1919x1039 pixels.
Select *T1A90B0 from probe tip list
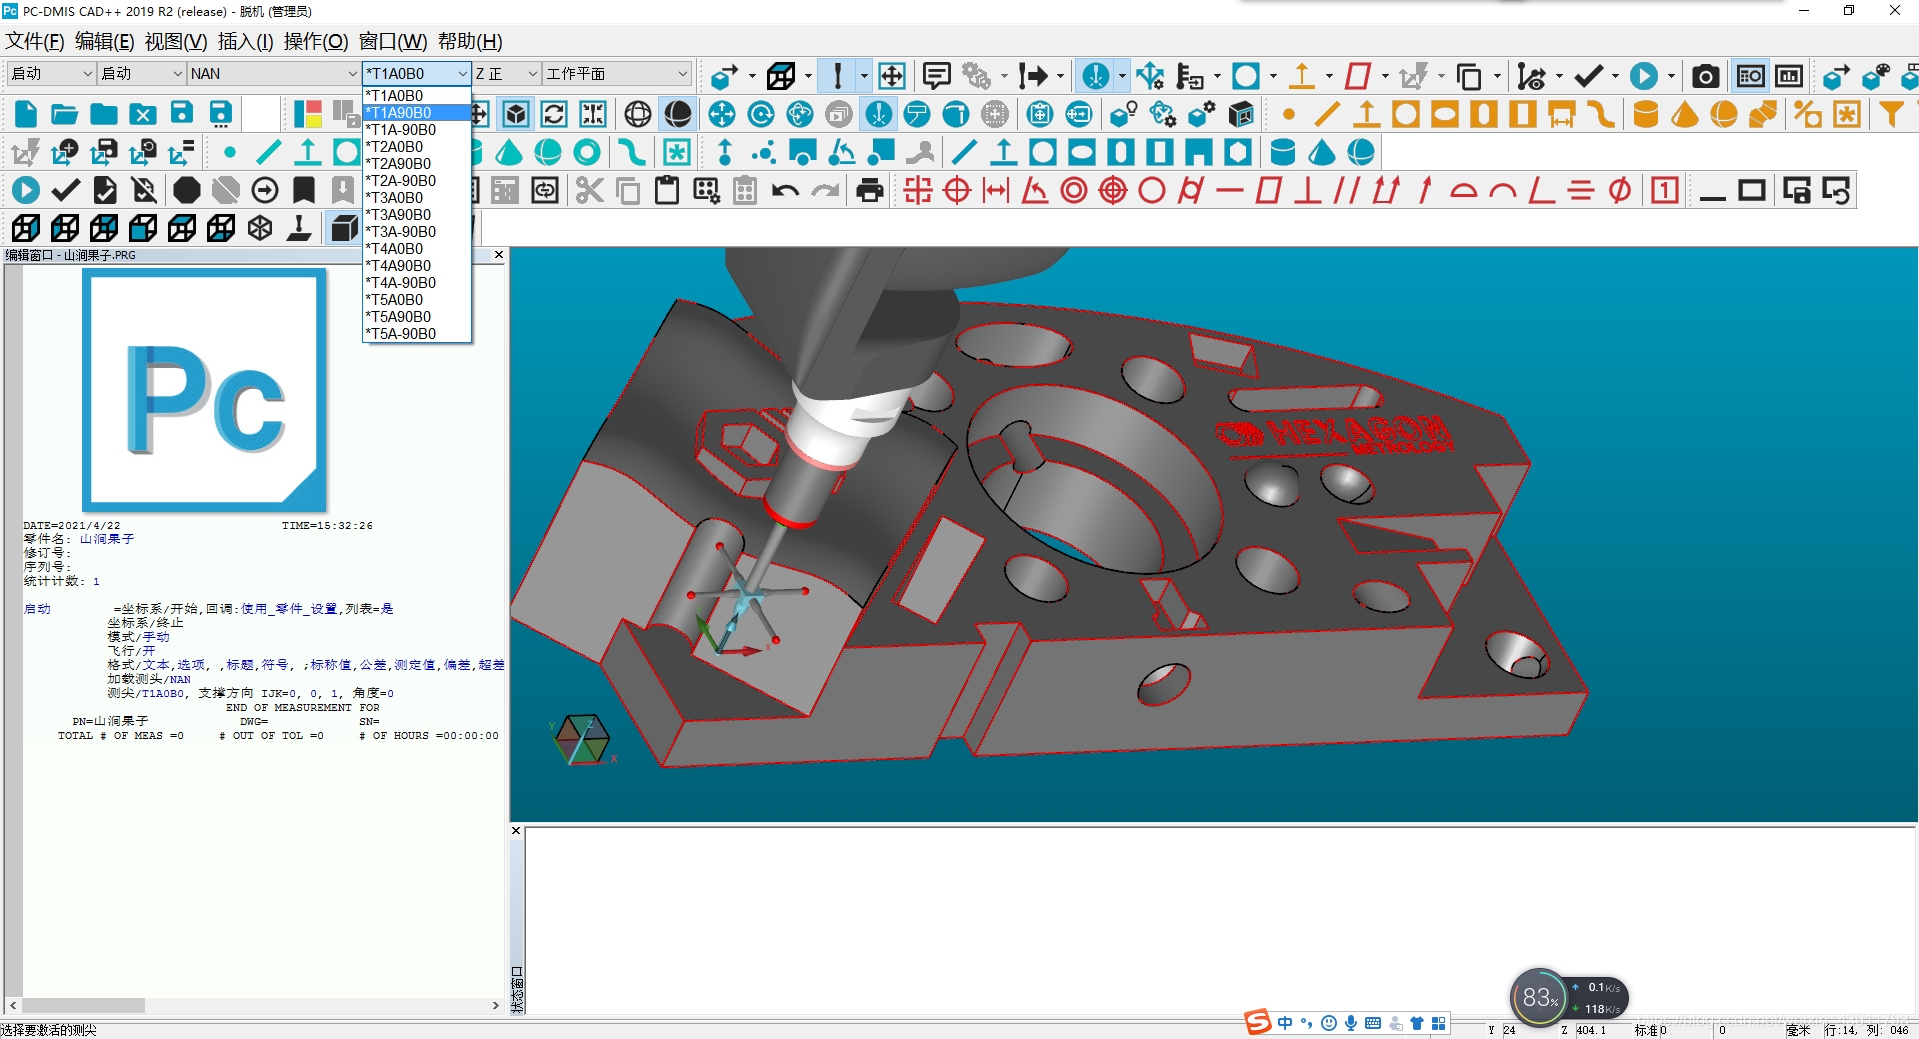[416, 112]
